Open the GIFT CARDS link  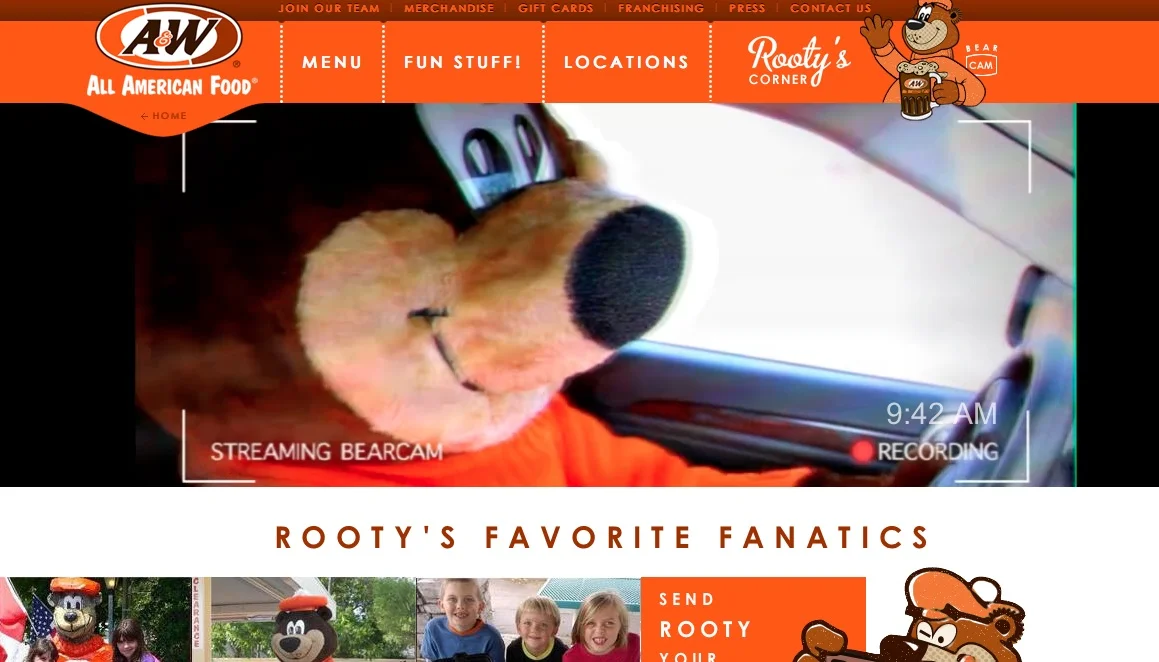pos(556,8)
